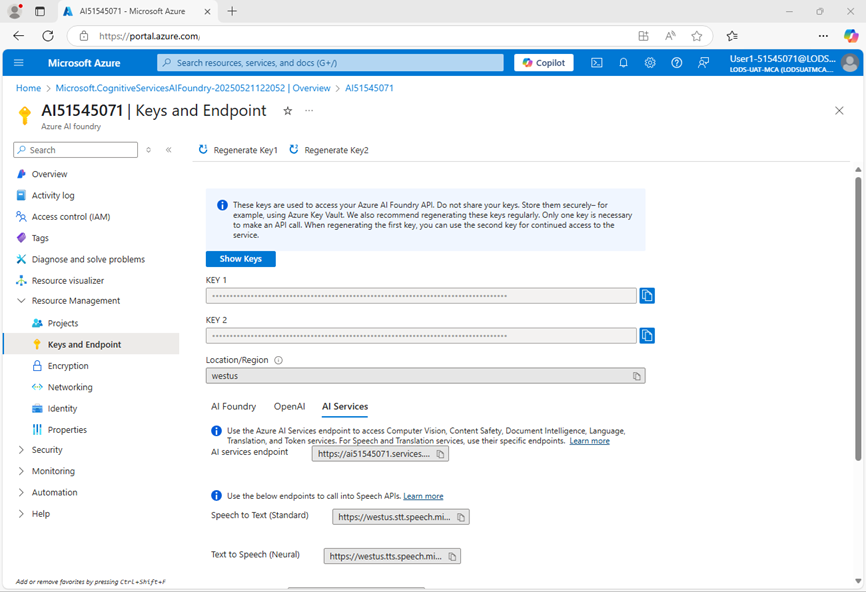The image size is (866, 592).
Task: Open Azure notifications bell
Action: click(623, 63)
